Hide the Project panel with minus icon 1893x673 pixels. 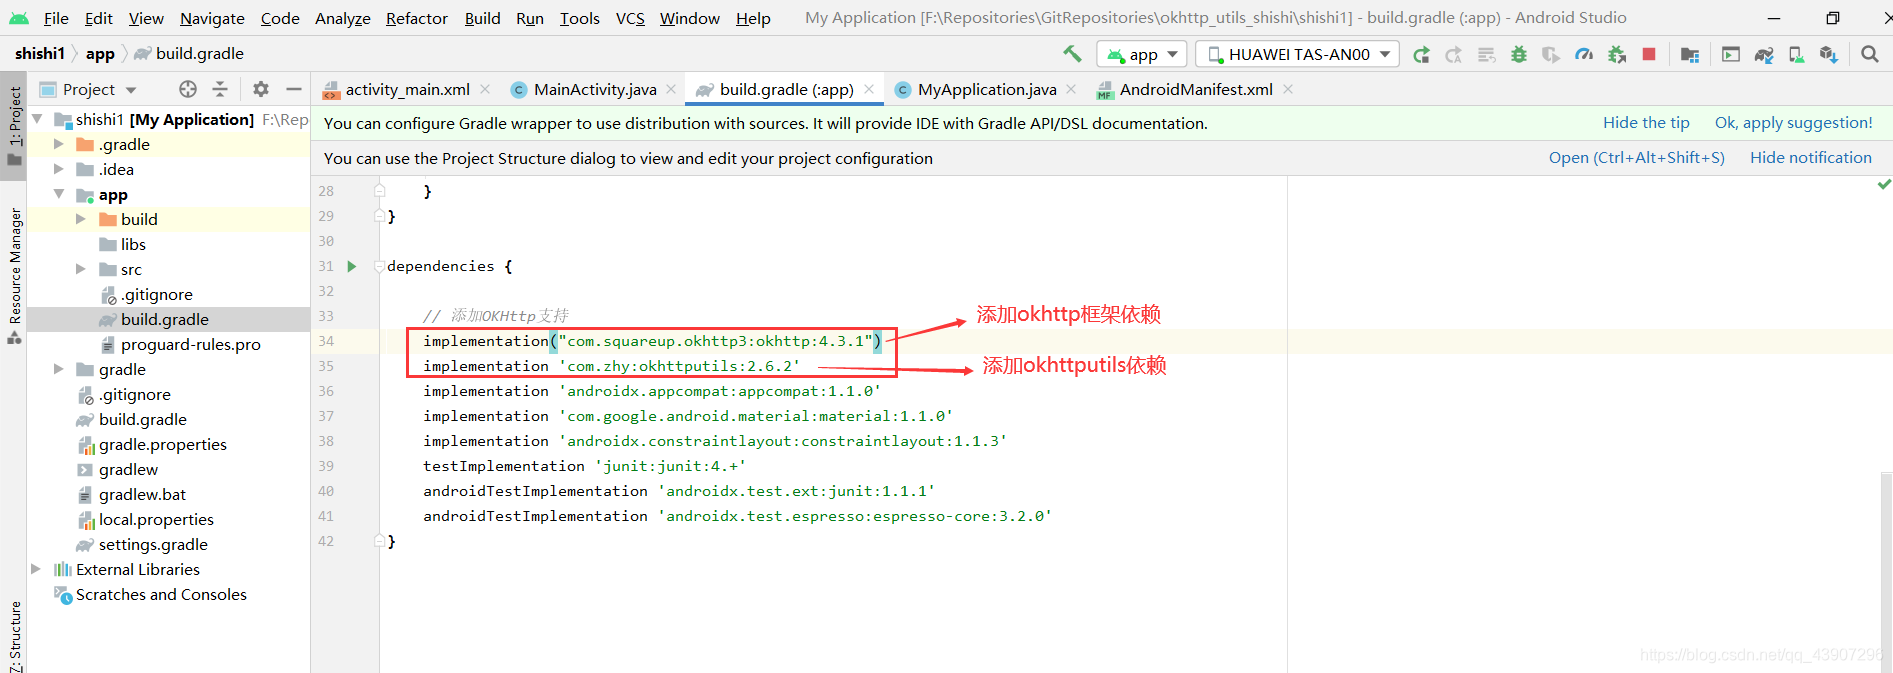tap(294, 89)
